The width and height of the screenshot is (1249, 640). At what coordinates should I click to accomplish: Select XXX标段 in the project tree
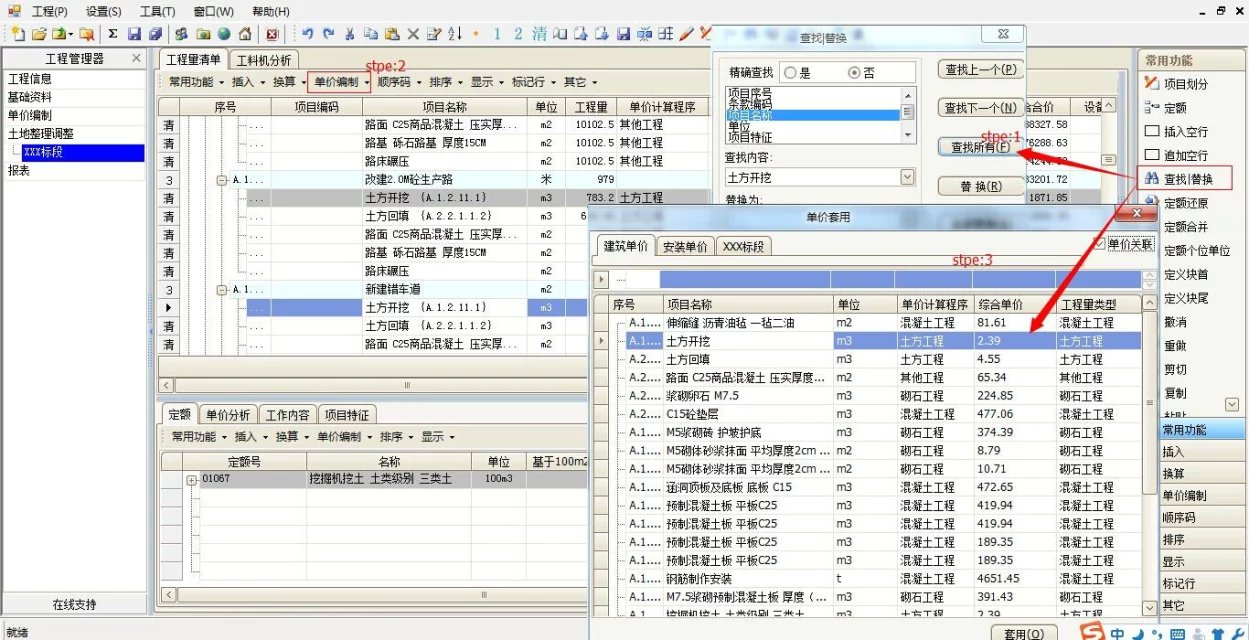coord(84,153)
